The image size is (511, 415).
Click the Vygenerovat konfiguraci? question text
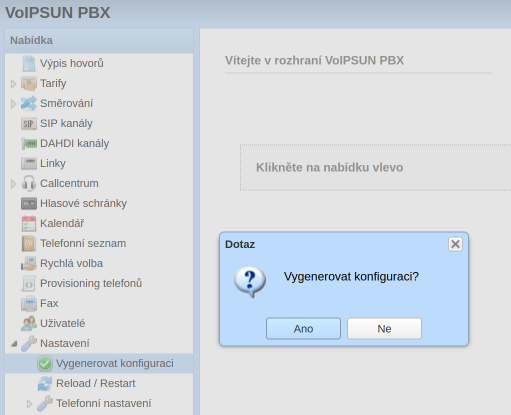pyautogui.click(x=351, y=277)
